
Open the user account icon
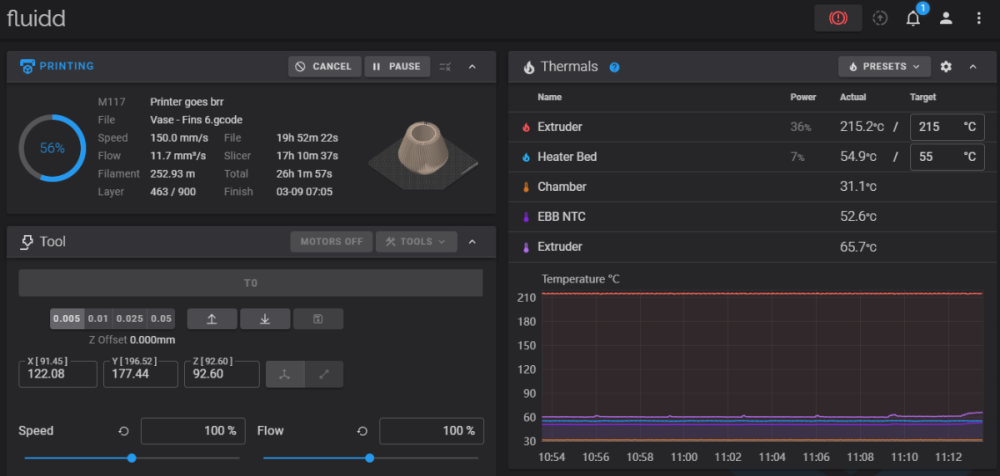point(946,19)
